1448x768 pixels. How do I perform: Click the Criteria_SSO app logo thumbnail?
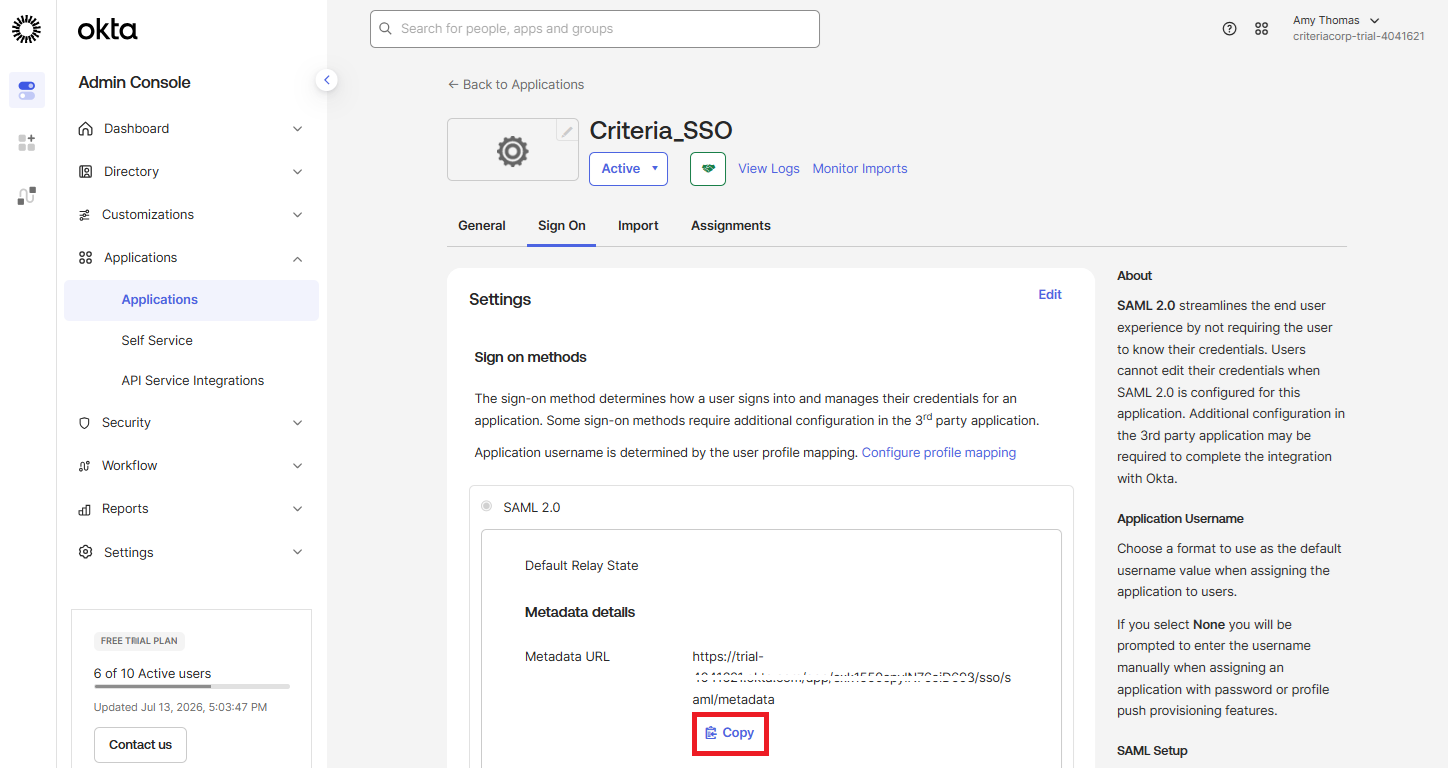(513, 150)
